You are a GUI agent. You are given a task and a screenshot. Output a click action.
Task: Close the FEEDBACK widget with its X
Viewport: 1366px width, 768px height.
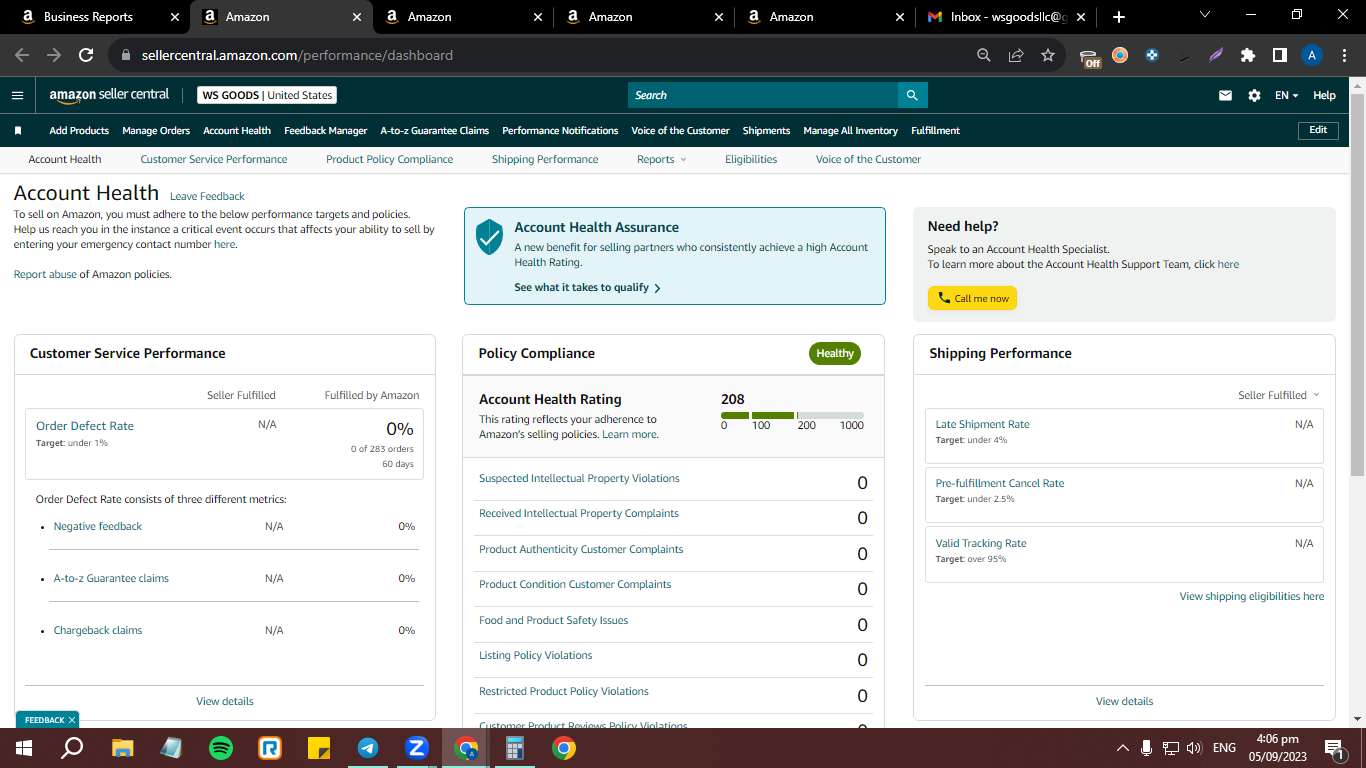(72, 720)
